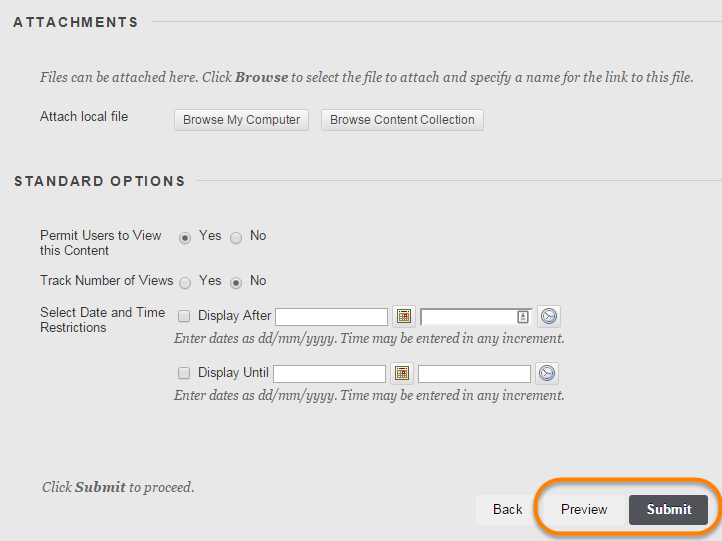Click the Display Until date input field
Screen dimensions: 722x541
(329, 373)
